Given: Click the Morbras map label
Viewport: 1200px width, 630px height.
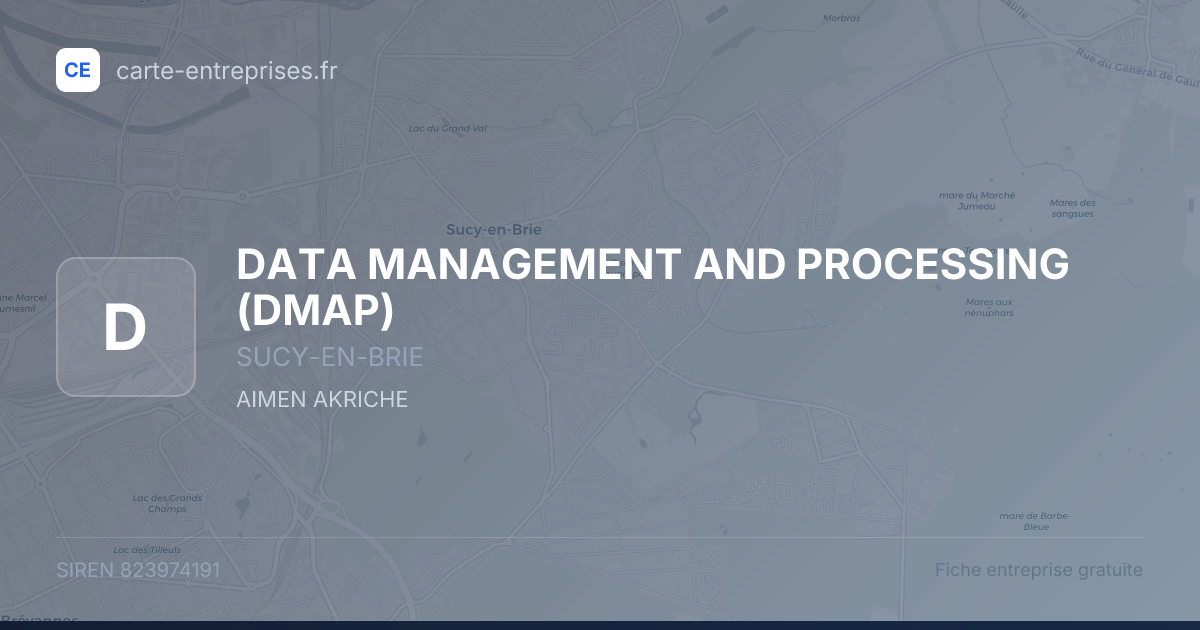Looking at the screenshot, I should [x=841, y=18].
